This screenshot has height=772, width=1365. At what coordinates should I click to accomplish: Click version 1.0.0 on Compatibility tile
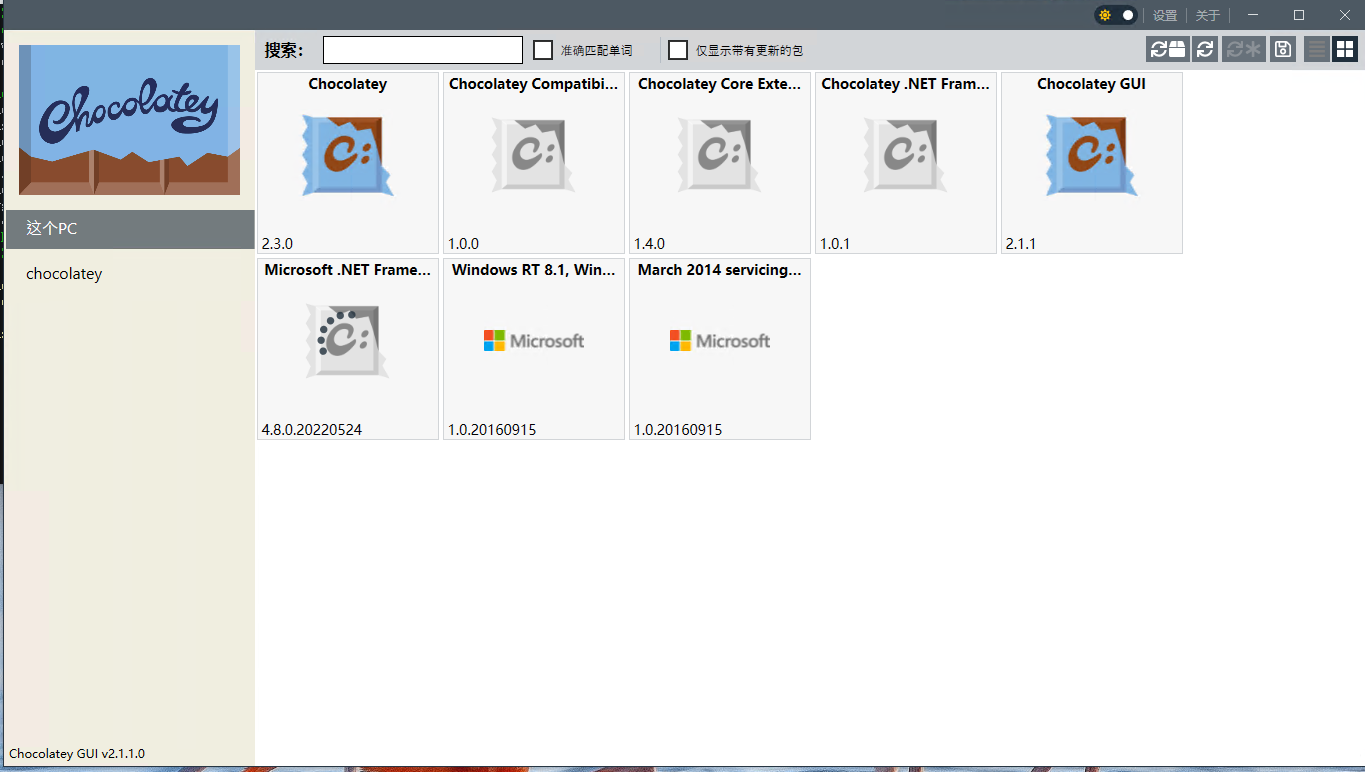click(x=464, y=244)
